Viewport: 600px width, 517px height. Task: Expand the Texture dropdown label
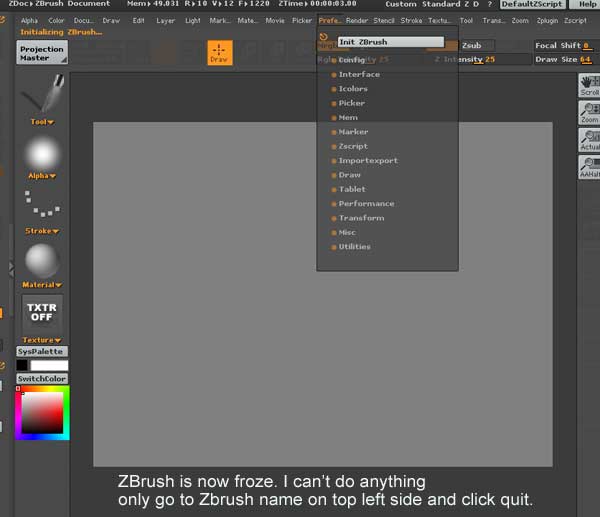click(x=42, y=340)
